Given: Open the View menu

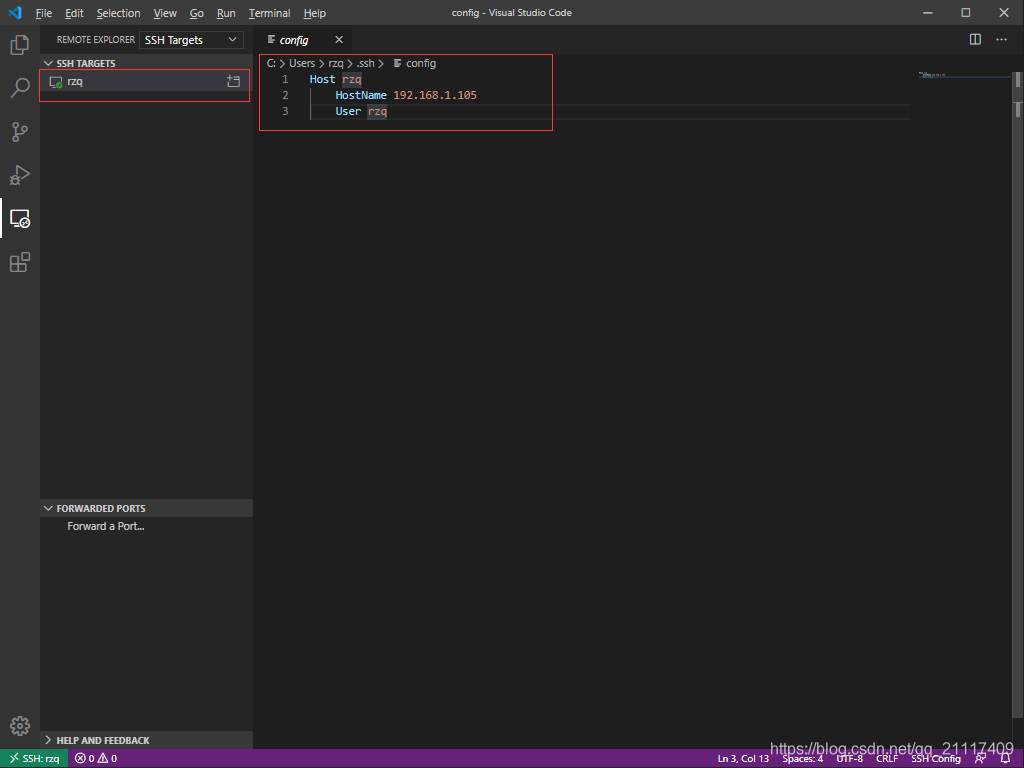Looking at the screenshot, I should 165,13.
